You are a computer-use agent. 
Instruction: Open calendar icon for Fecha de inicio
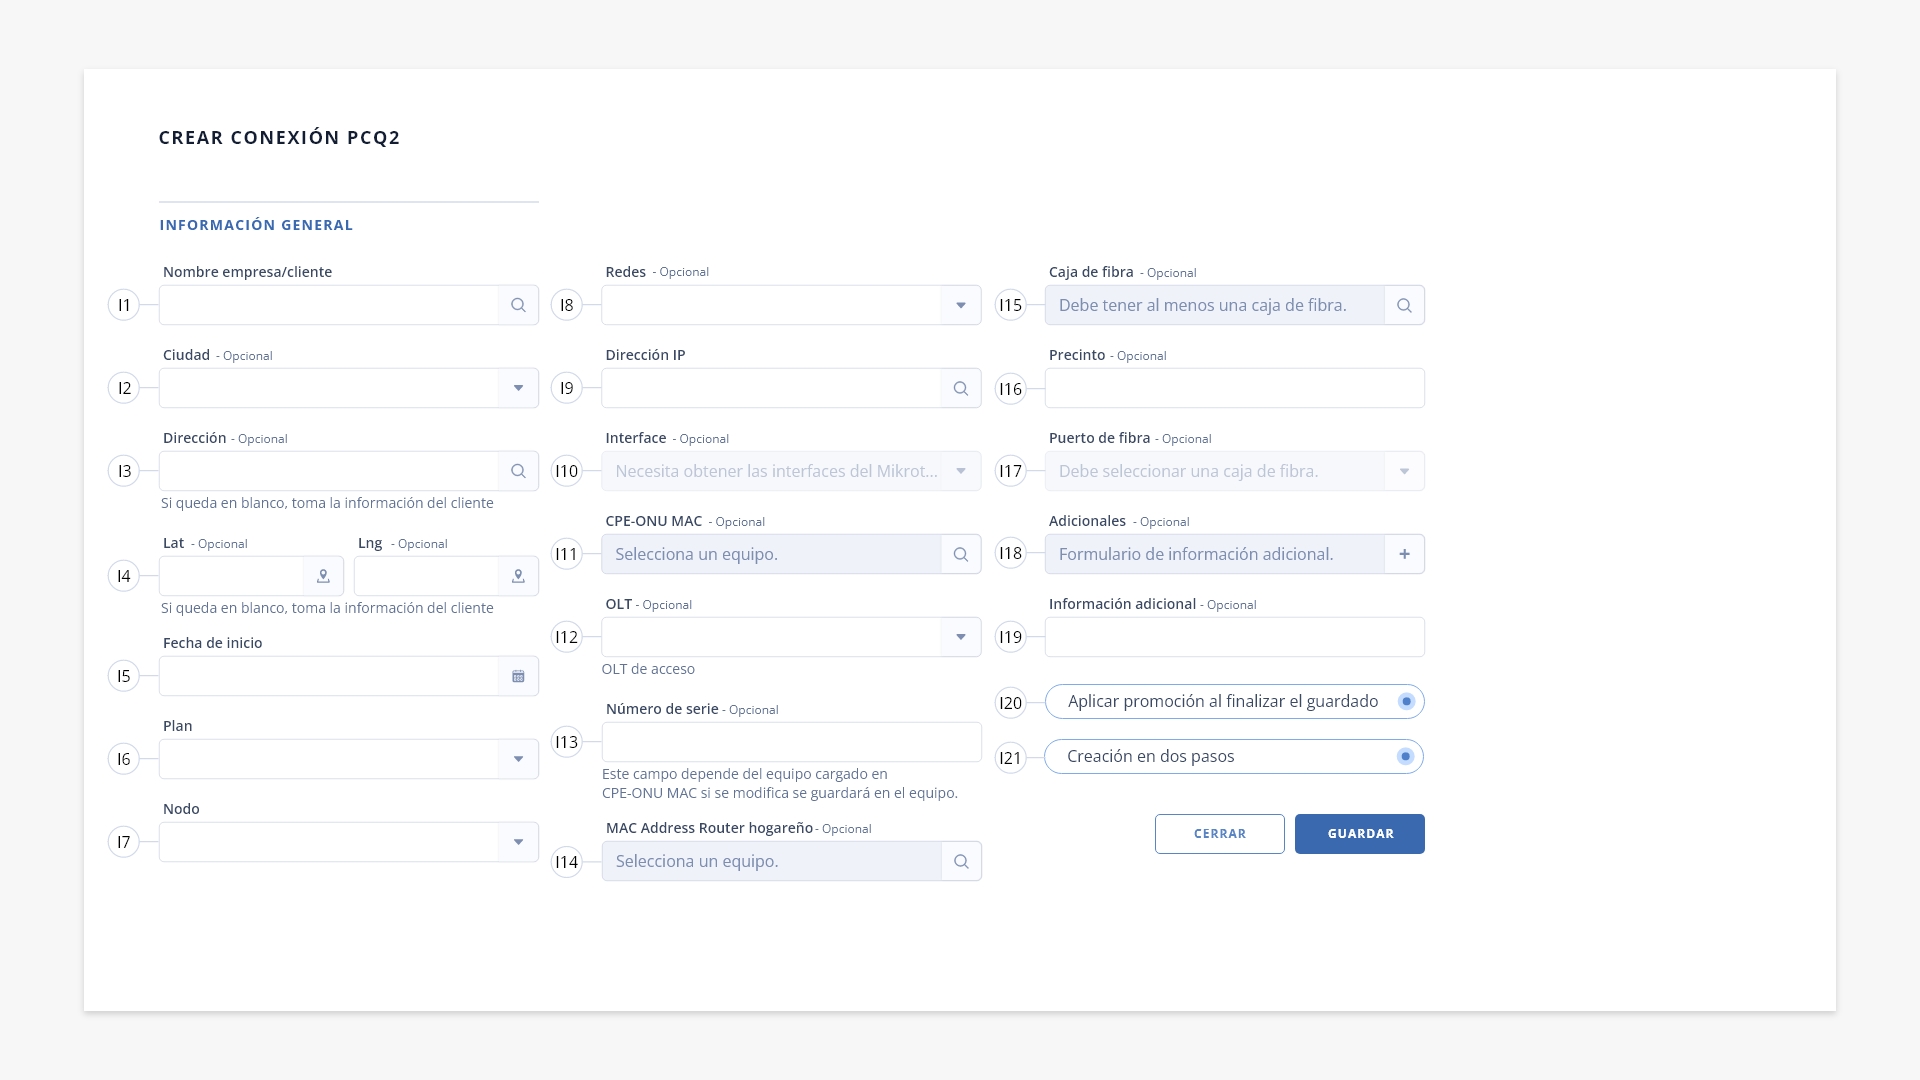click(518, 676)
